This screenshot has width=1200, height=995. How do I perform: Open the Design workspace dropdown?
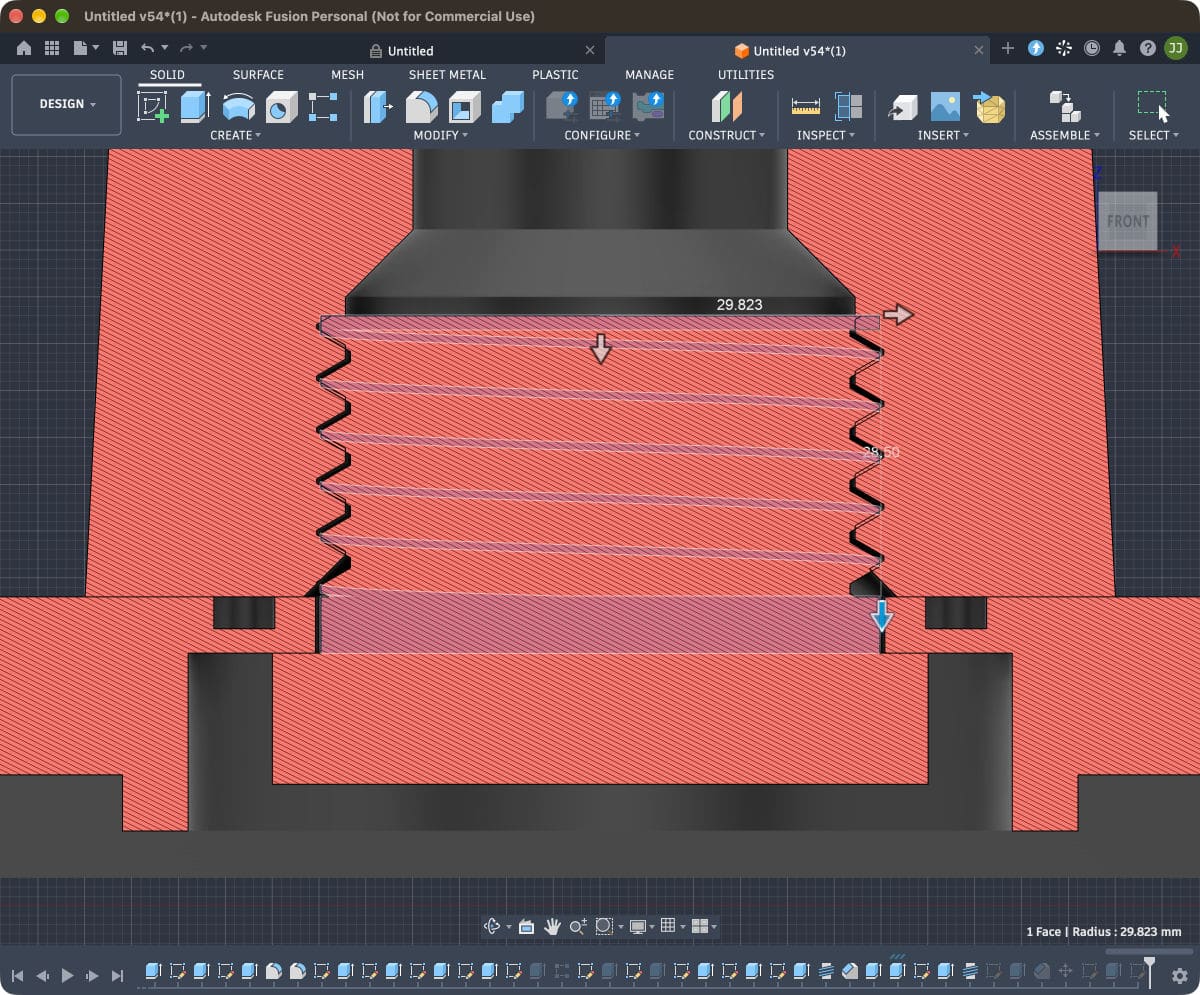coord(67,104)
